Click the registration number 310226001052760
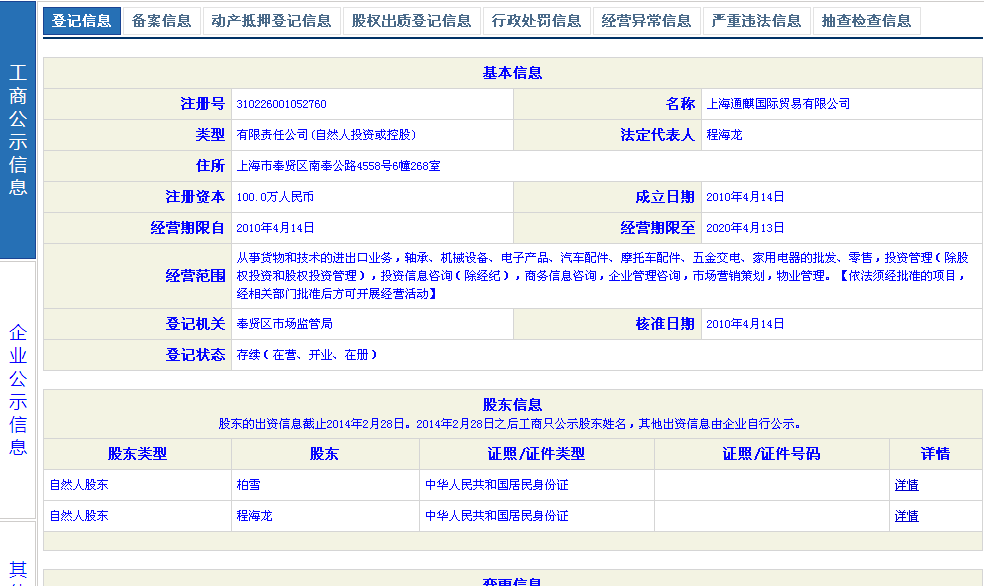 281,104
